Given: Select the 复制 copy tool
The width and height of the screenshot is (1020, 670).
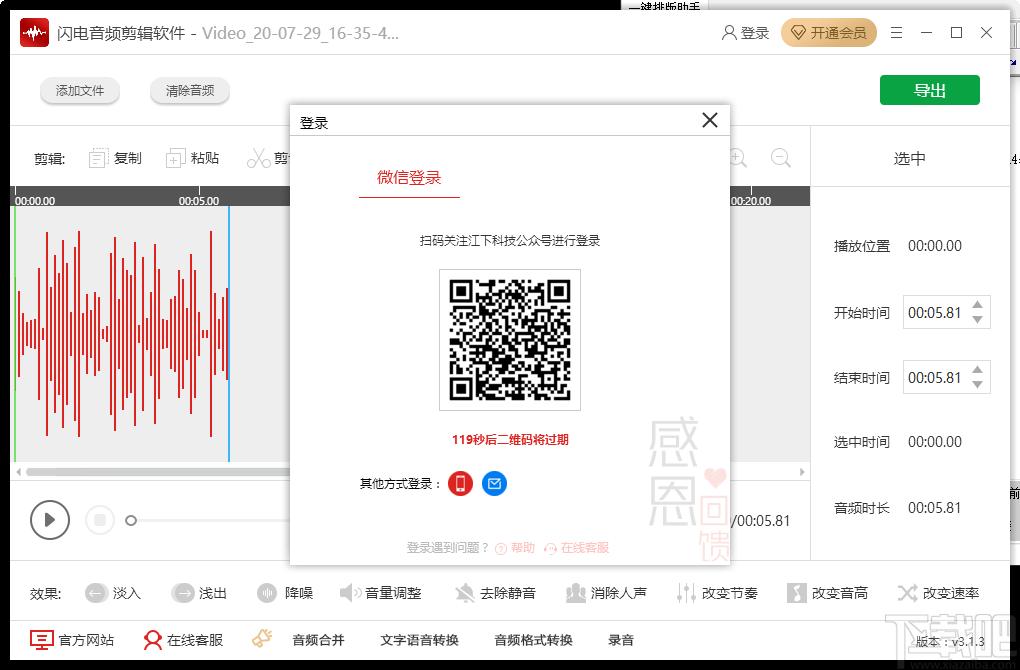Looking at the screenshot, I should point(115,158).
